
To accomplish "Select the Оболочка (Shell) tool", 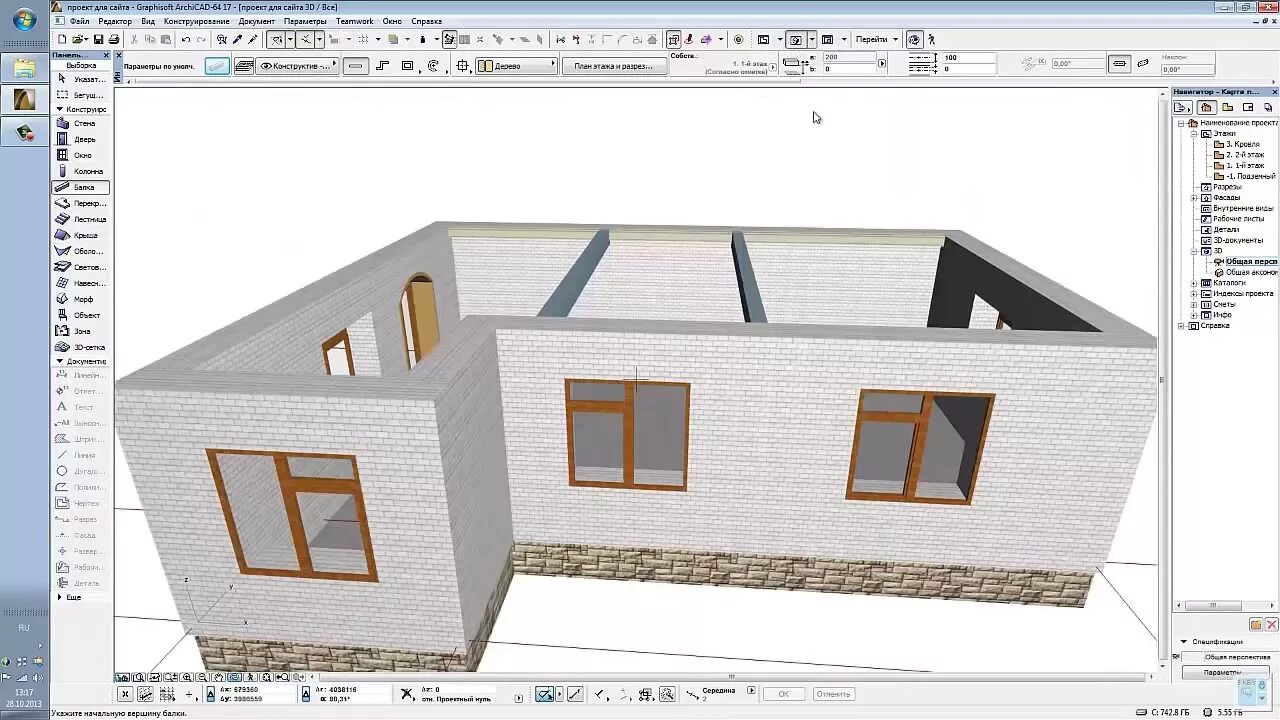I will pos(80,251).
